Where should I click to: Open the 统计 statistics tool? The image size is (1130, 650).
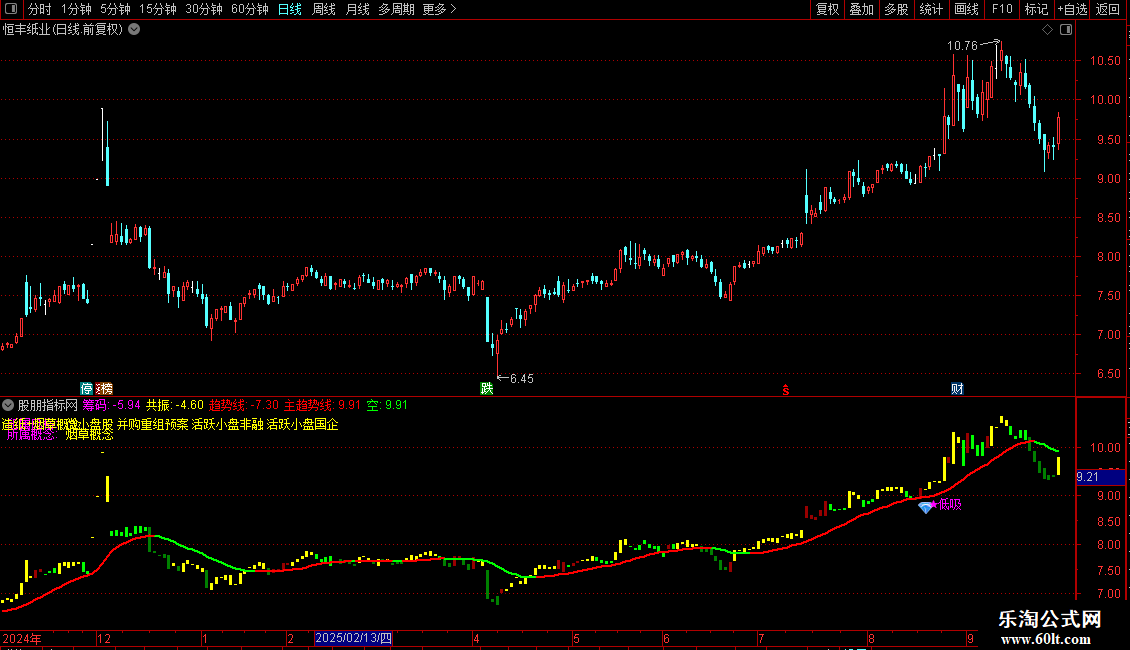[930, 9]
